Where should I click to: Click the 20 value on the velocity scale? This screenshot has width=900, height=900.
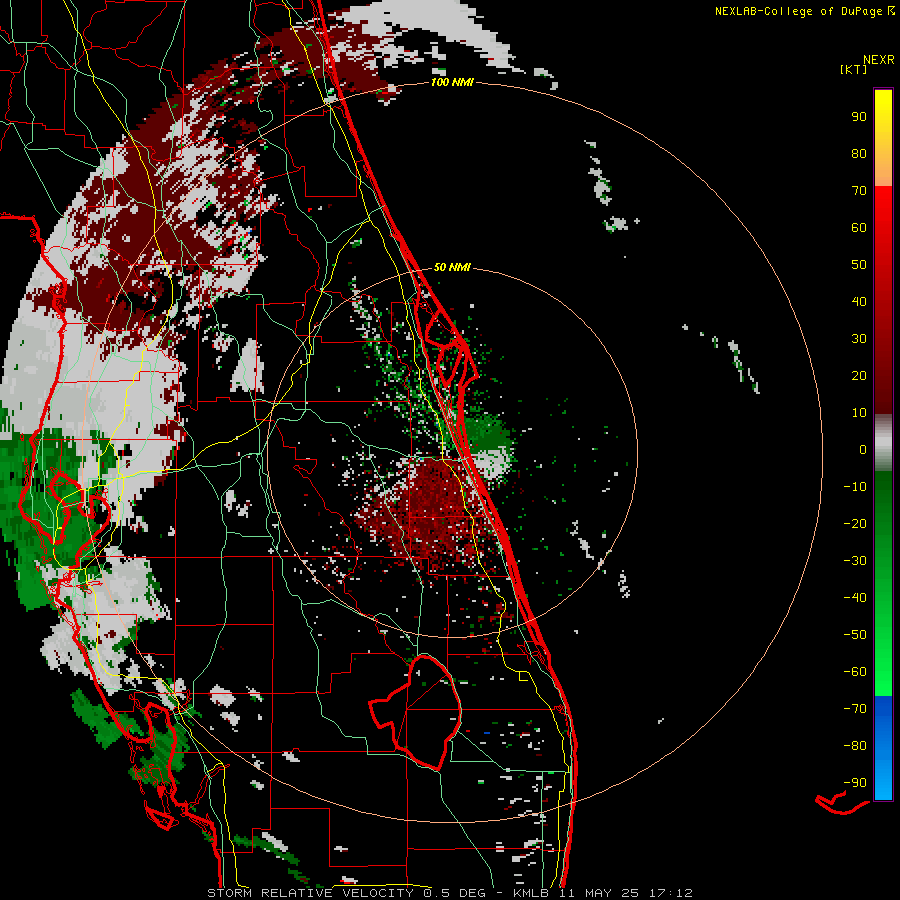859,376
